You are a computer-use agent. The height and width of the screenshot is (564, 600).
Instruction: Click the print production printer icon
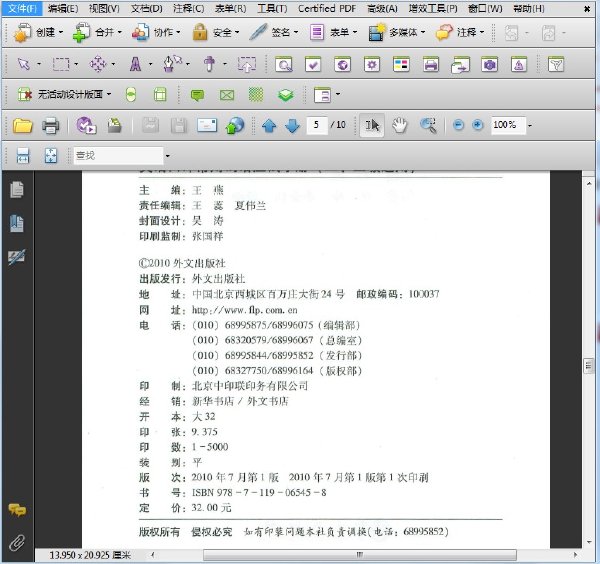[x=430, y=65]
